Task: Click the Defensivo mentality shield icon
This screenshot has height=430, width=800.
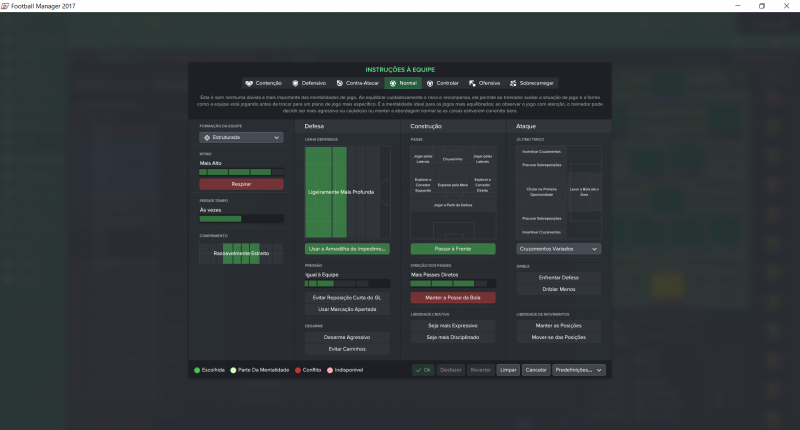Action: [x=295, y=83]
